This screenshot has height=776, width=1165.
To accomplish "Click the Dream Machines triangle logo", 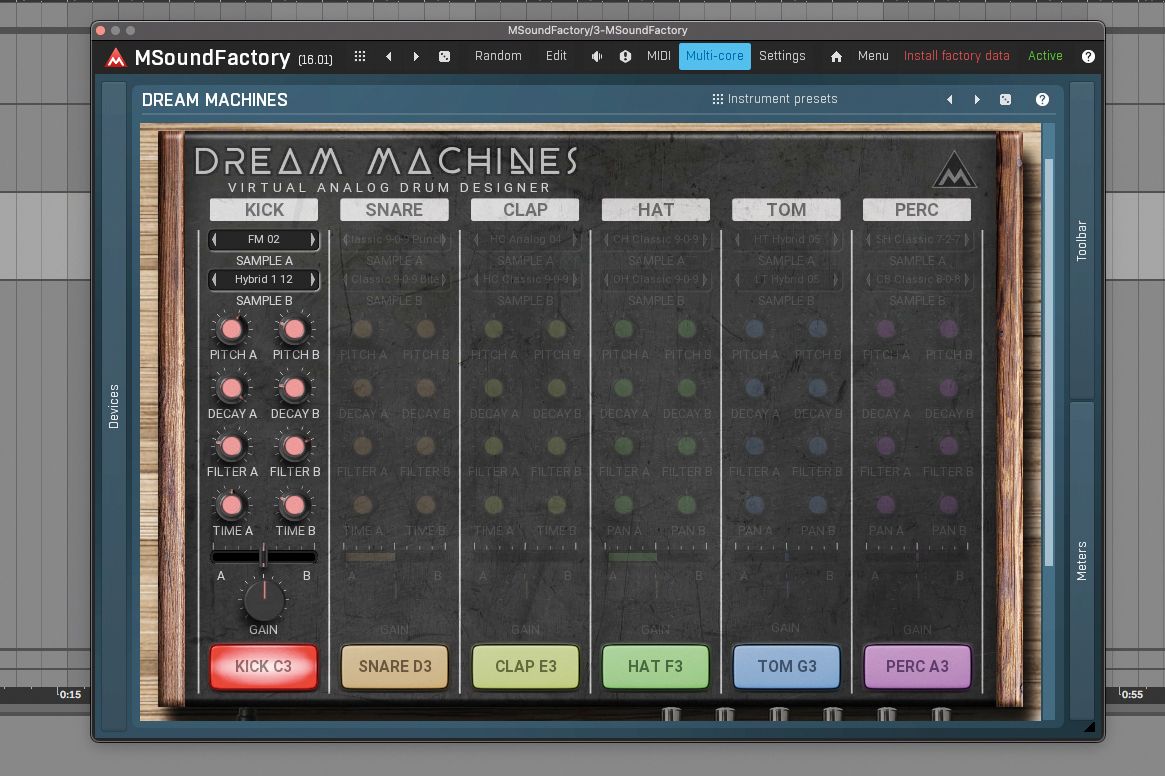I will point(954,170).
